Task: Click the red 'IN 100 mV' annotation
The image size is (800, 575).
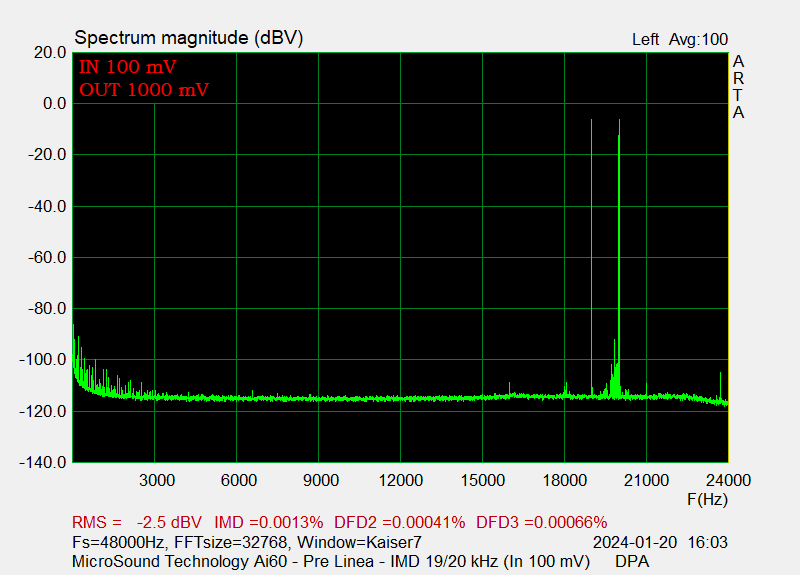Action: (128, 67)
